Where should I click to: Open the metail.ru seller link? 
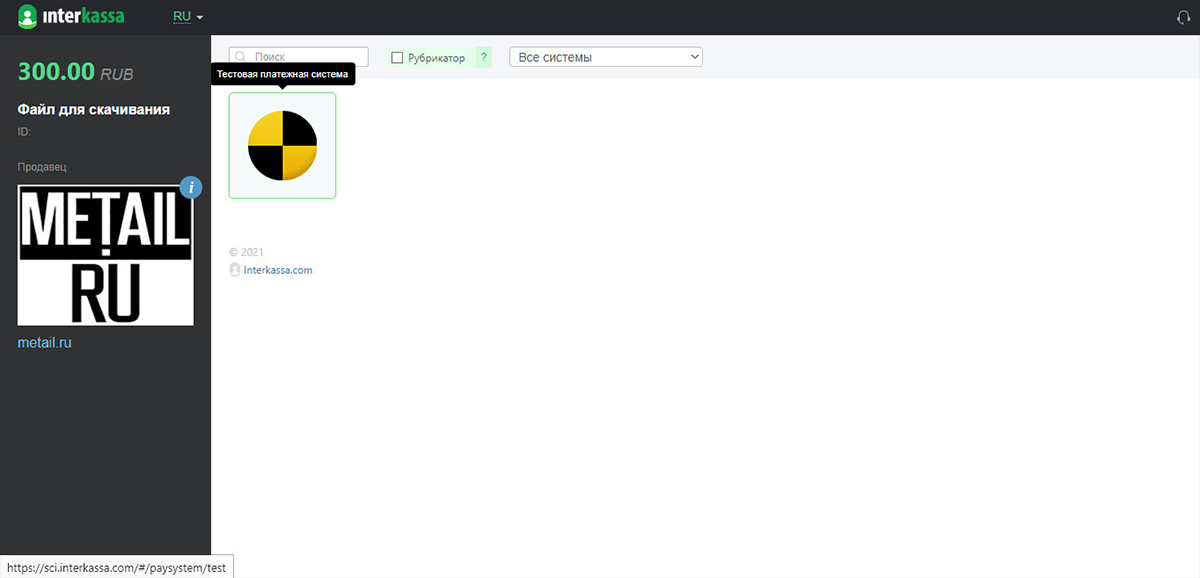pyautogui.click(x=45, y=343)
